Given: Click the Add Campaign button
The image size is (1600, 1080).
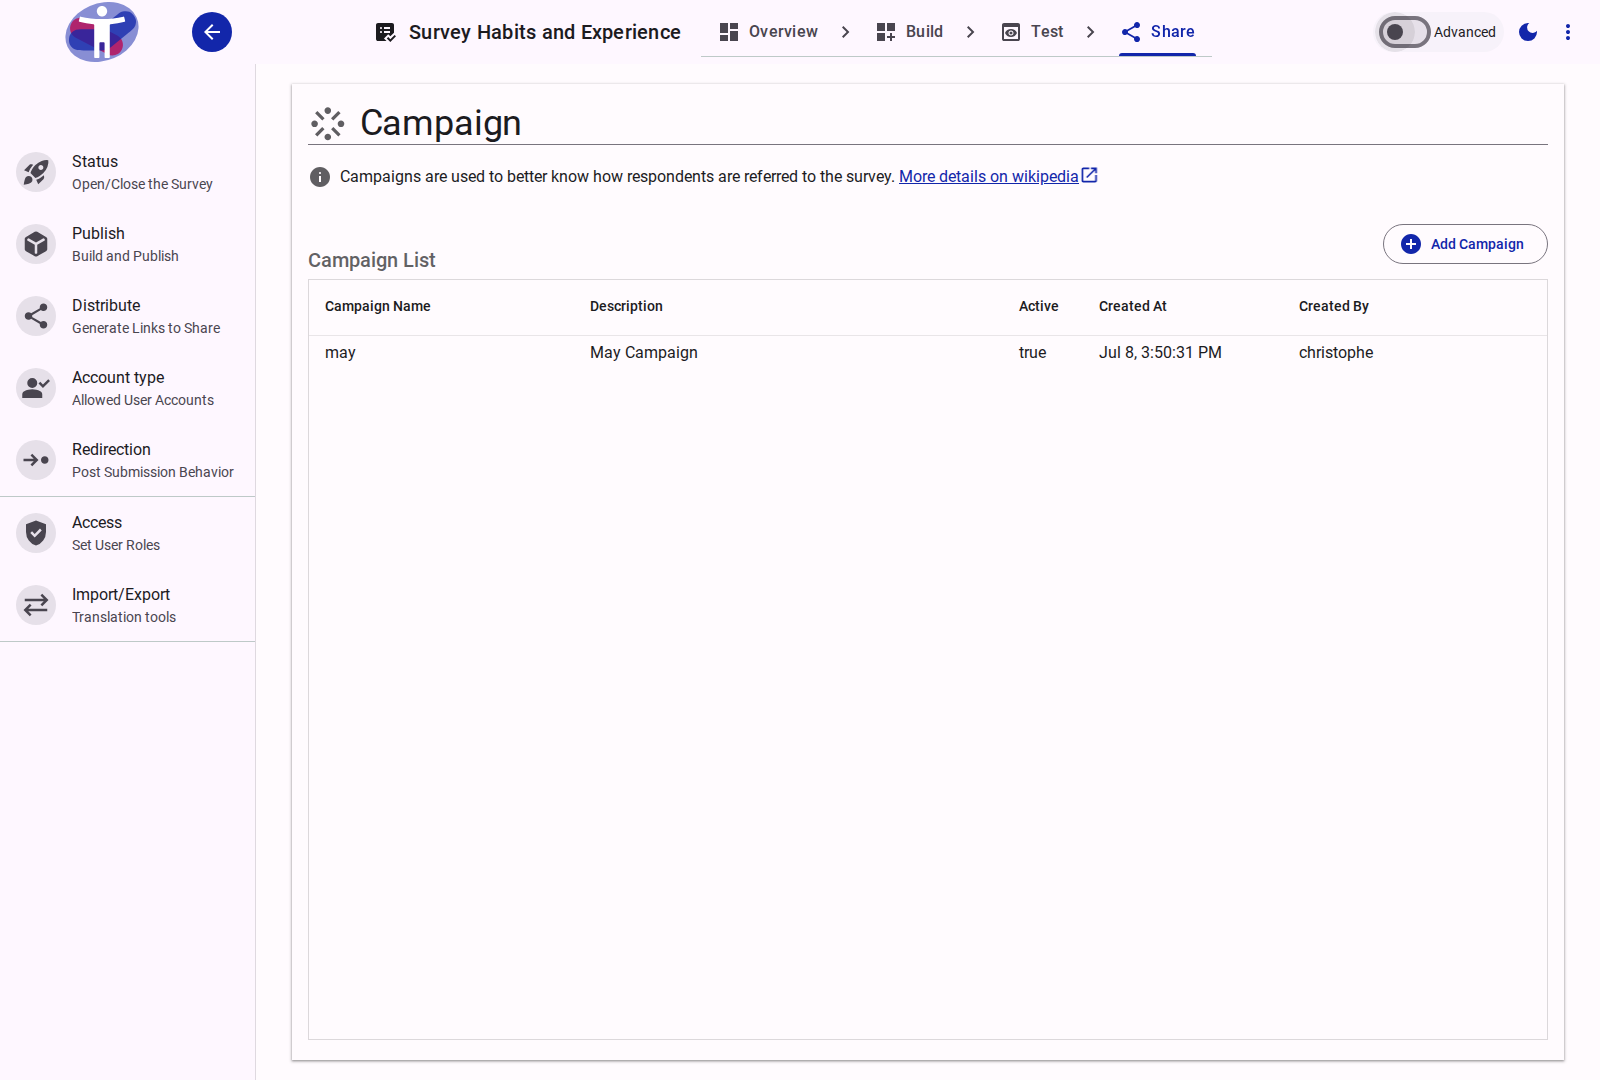Looking at the screenshot, I should [x=1465, y=244].
